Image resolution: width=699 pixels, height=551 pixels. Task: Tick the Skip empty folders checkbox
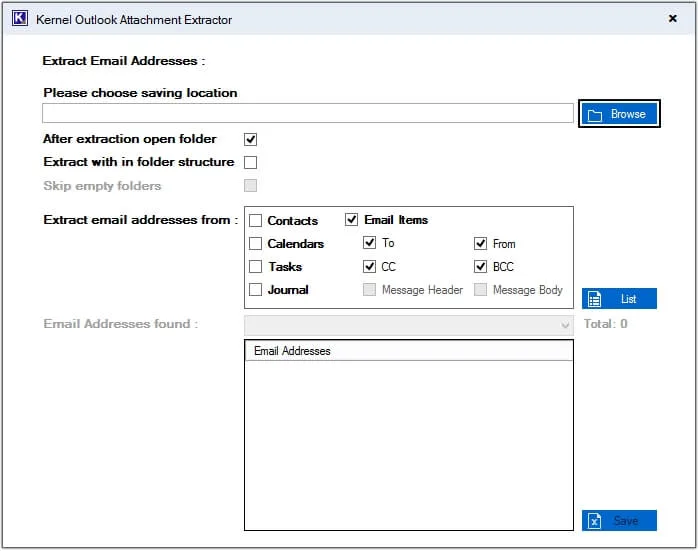tap(251, 185)
